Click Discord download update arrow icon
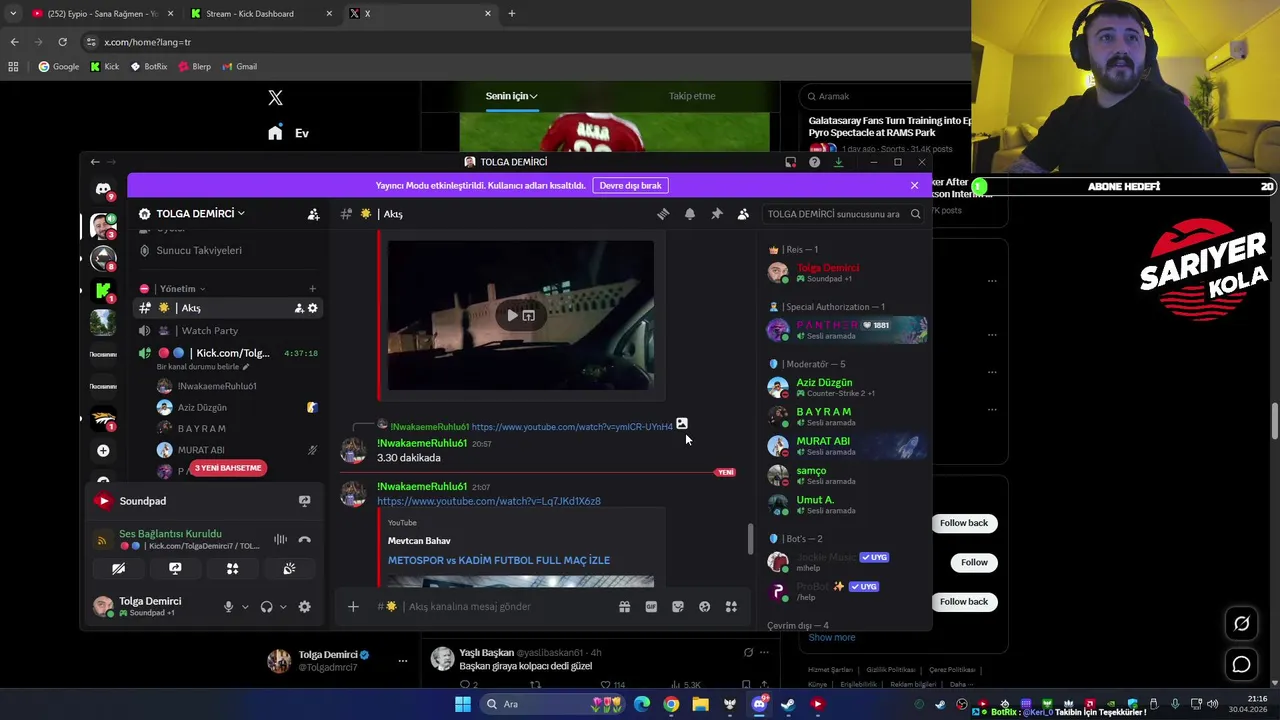Viewport: 1280px width, 720px height. pyautogui.click(x=838, y=162)
